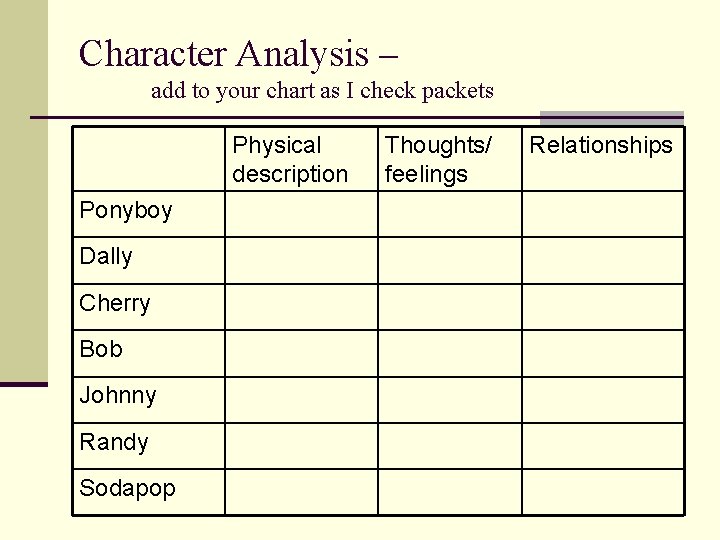The image size is (720, 540).
Task: Click the empty top-left table cell
Action: click(x=149, y=159)
